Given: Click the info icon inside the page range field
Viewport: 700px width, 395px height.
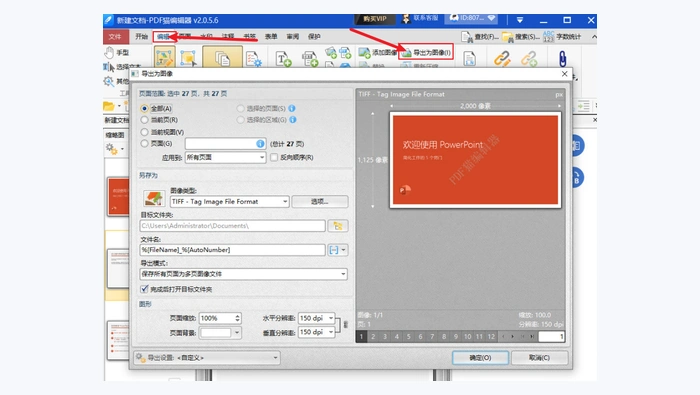Looking at the screenshot, I should pos(260,143).
